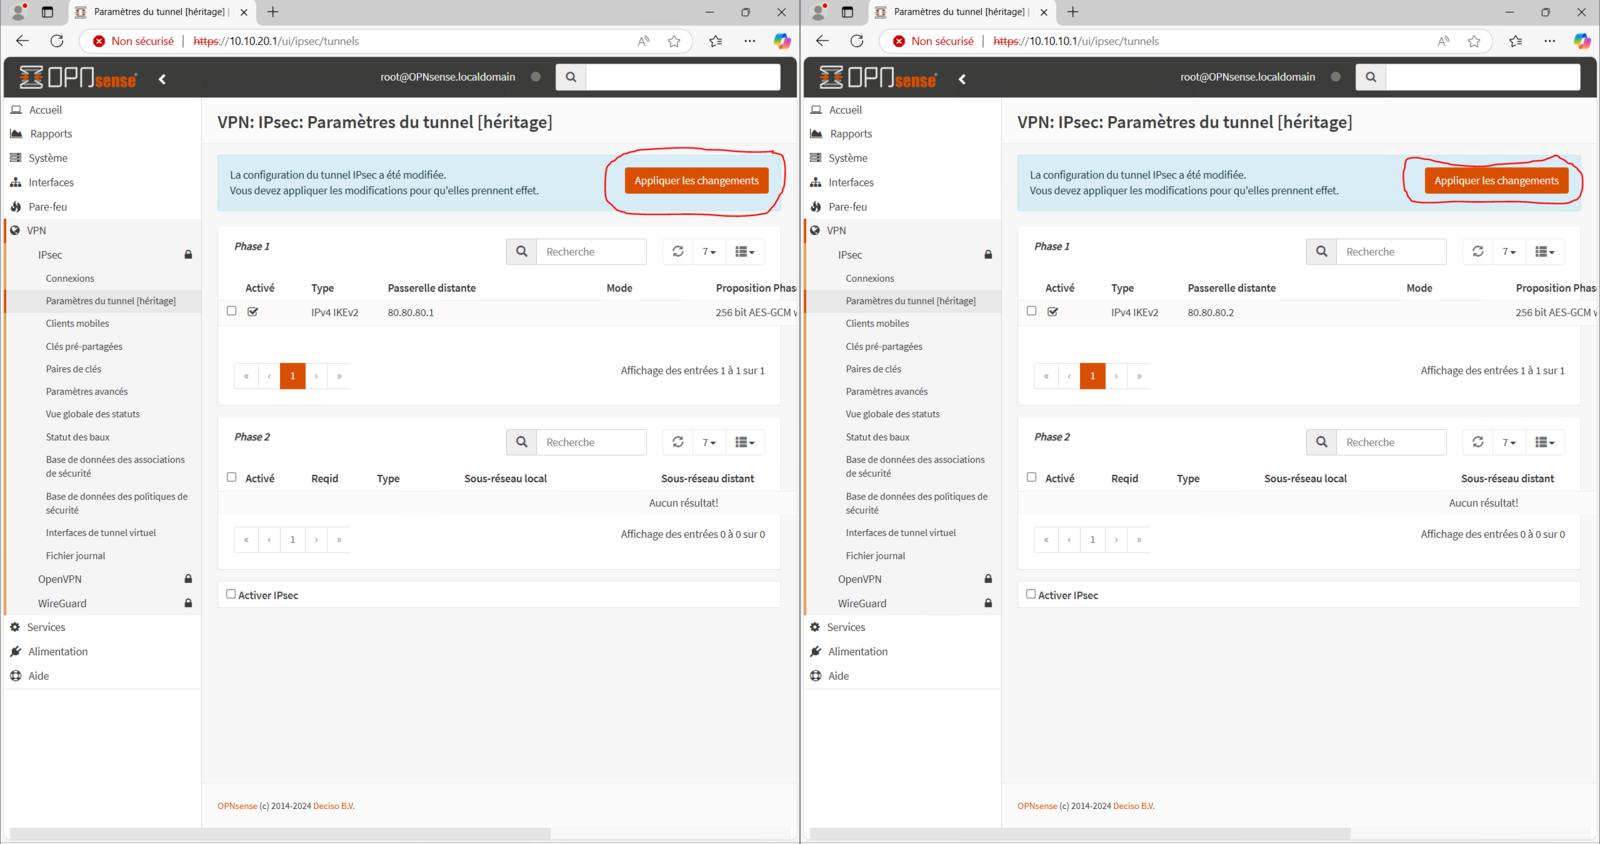The height and width of the screenshot is (844, 1600).
Task: Open Copilot in the right browser window
Action: 1581,41
